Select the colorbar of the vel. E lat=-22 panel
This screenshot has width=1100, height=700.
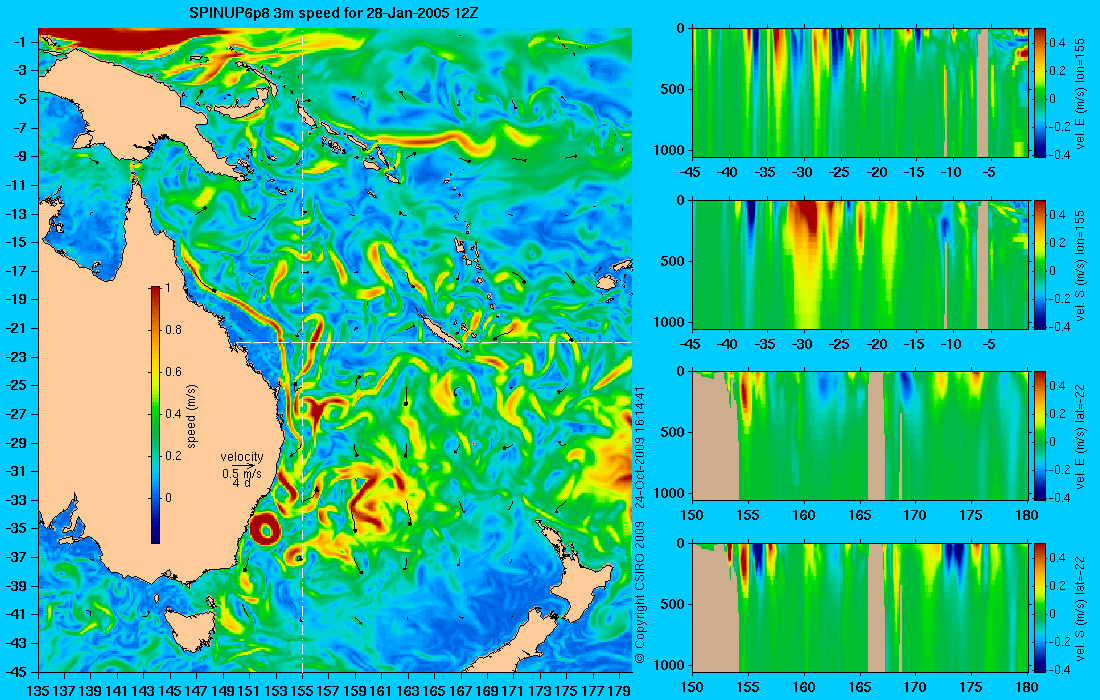point(1040,436)
